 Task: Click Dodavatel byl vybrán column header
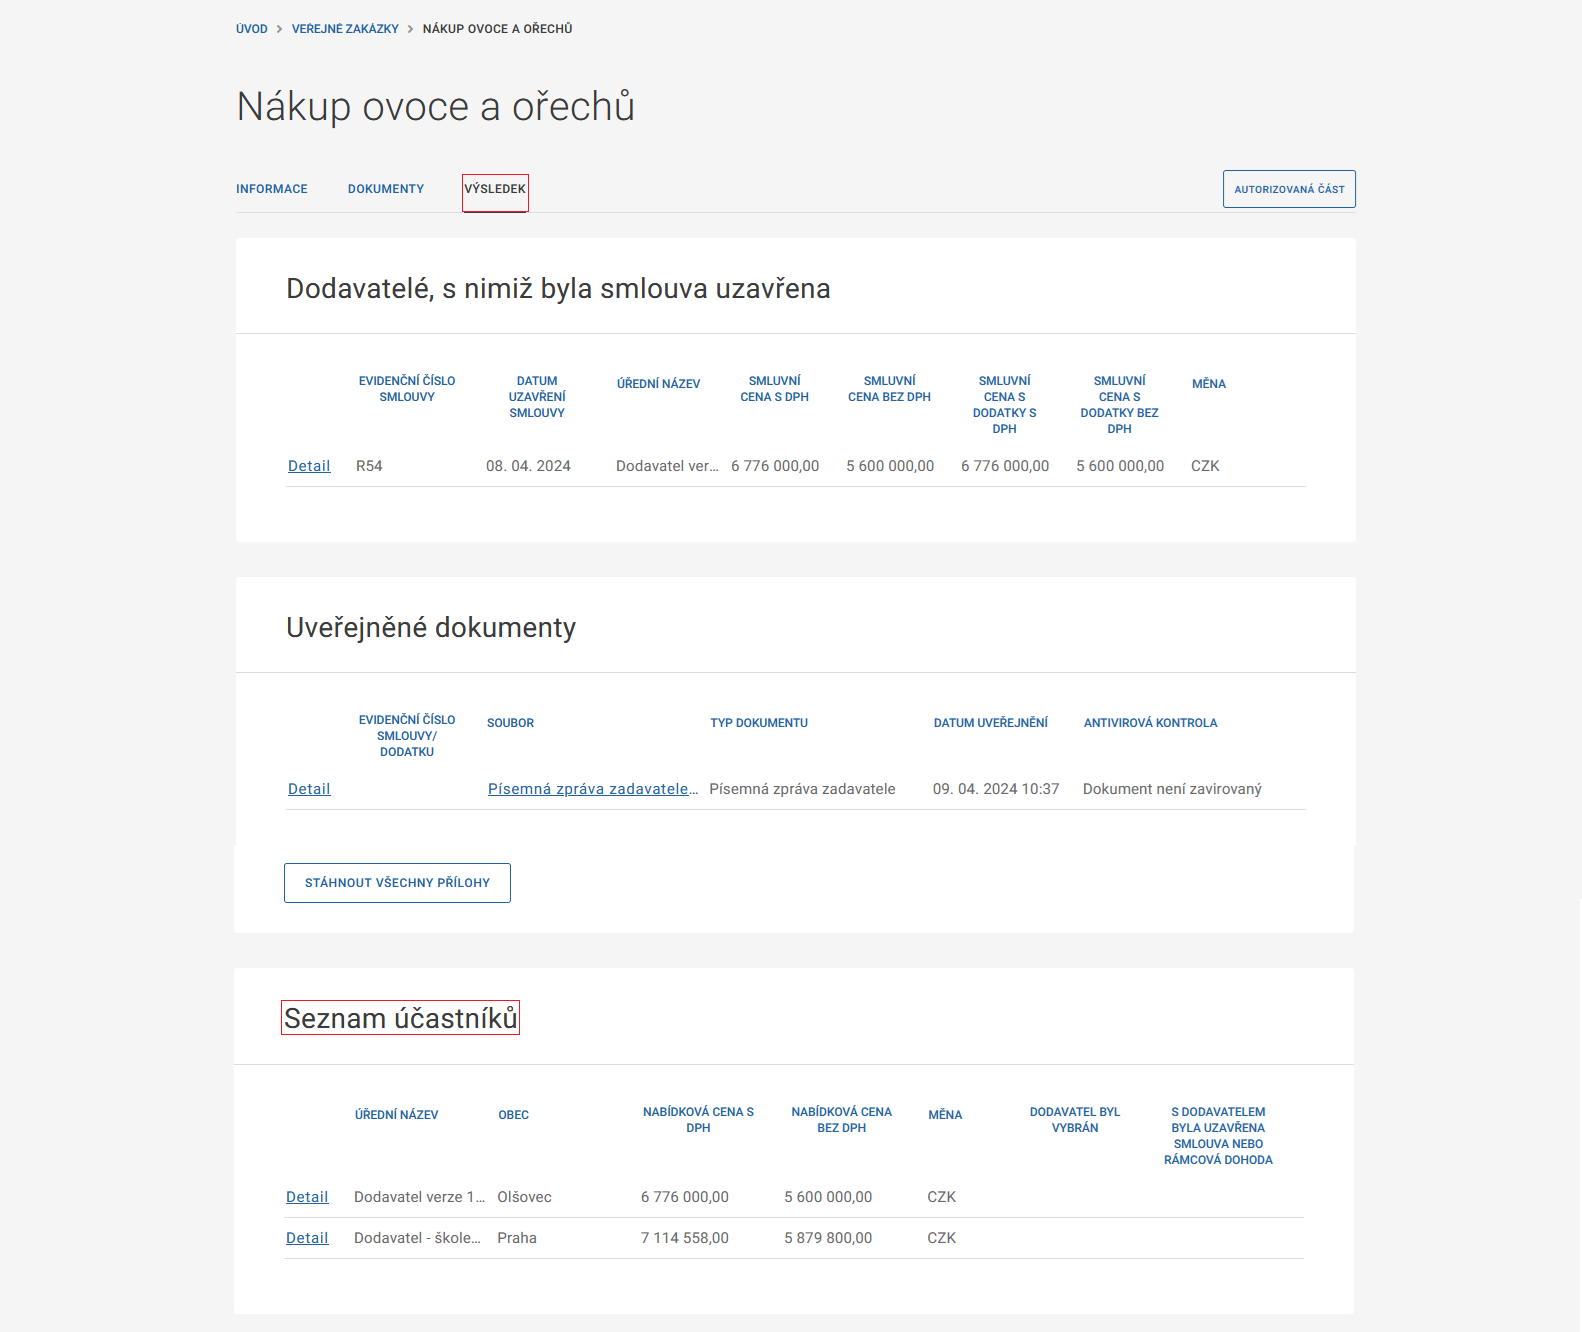1075,1120
